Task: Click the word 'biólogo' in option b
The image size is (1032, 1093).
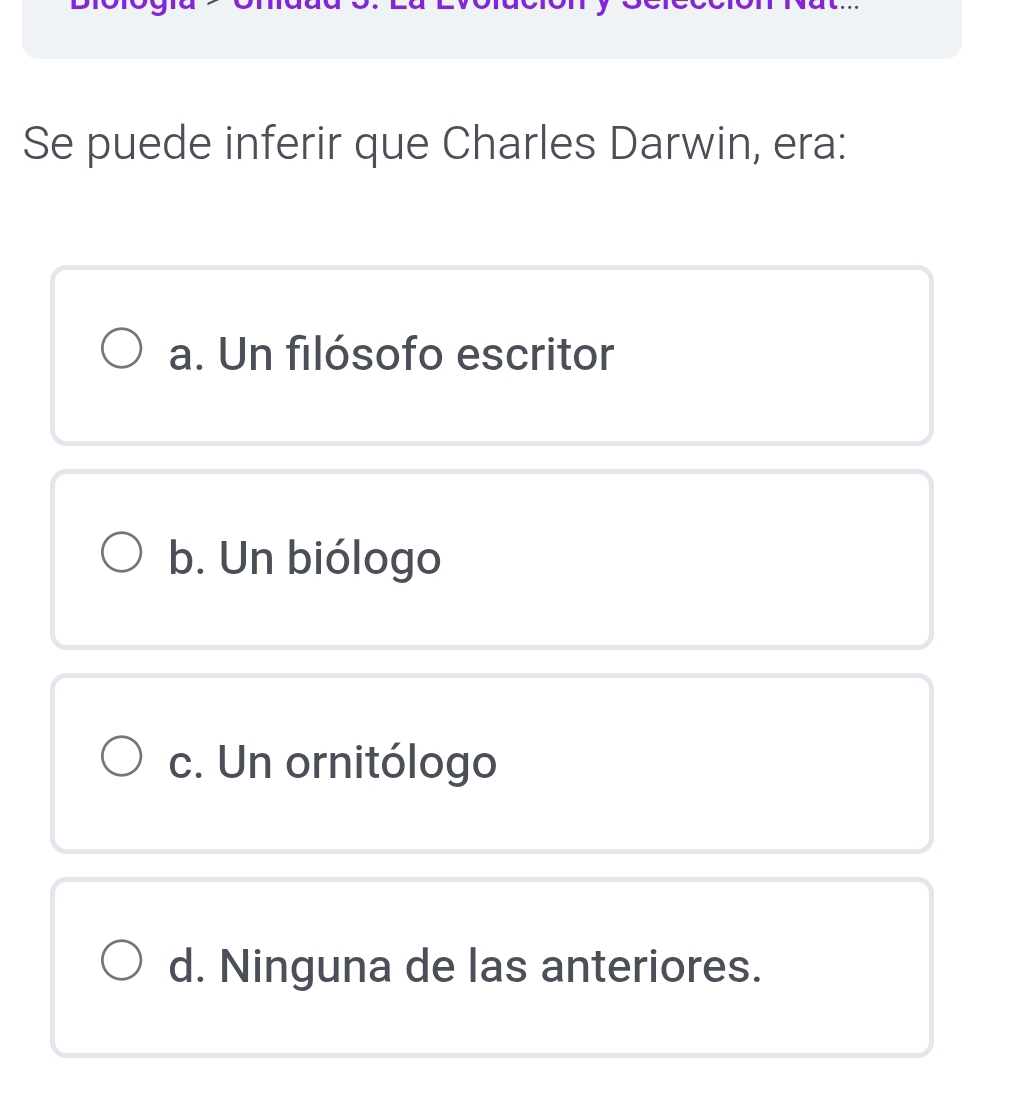Action: (x=364, y=558)
